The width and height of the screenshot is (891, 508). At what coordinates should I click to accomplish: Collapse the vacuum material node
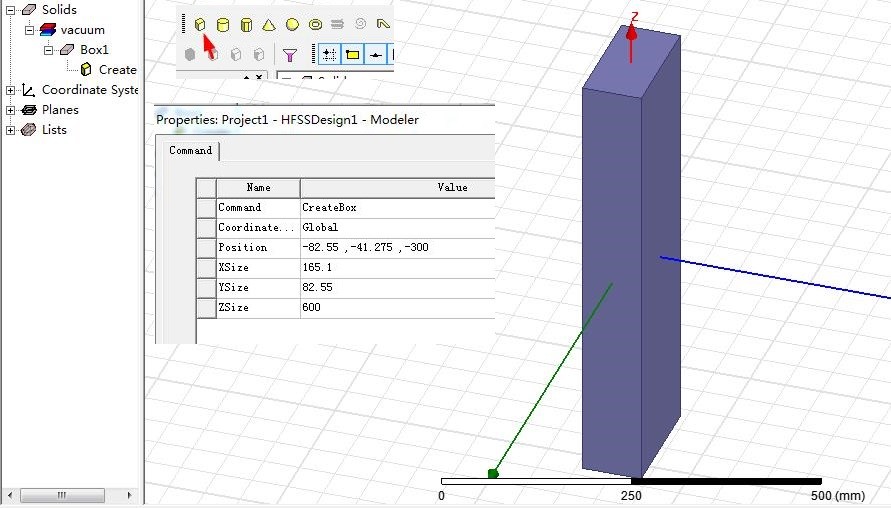tap(30, 30)
